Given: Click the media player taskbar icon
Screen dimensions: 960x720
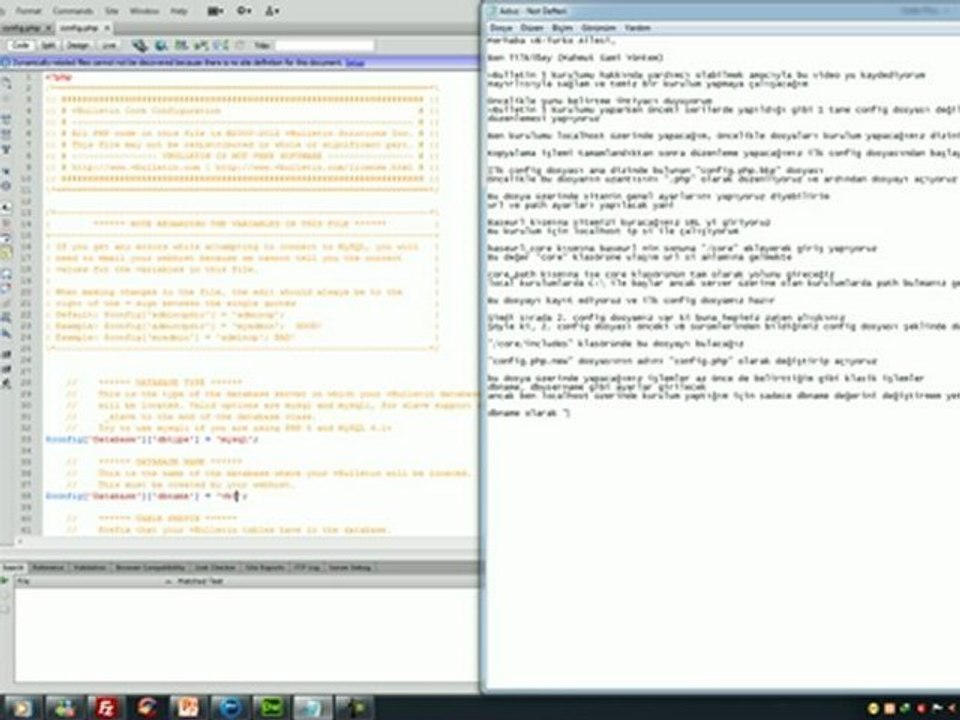Looking at the screenshot, I should pos(22,708).
